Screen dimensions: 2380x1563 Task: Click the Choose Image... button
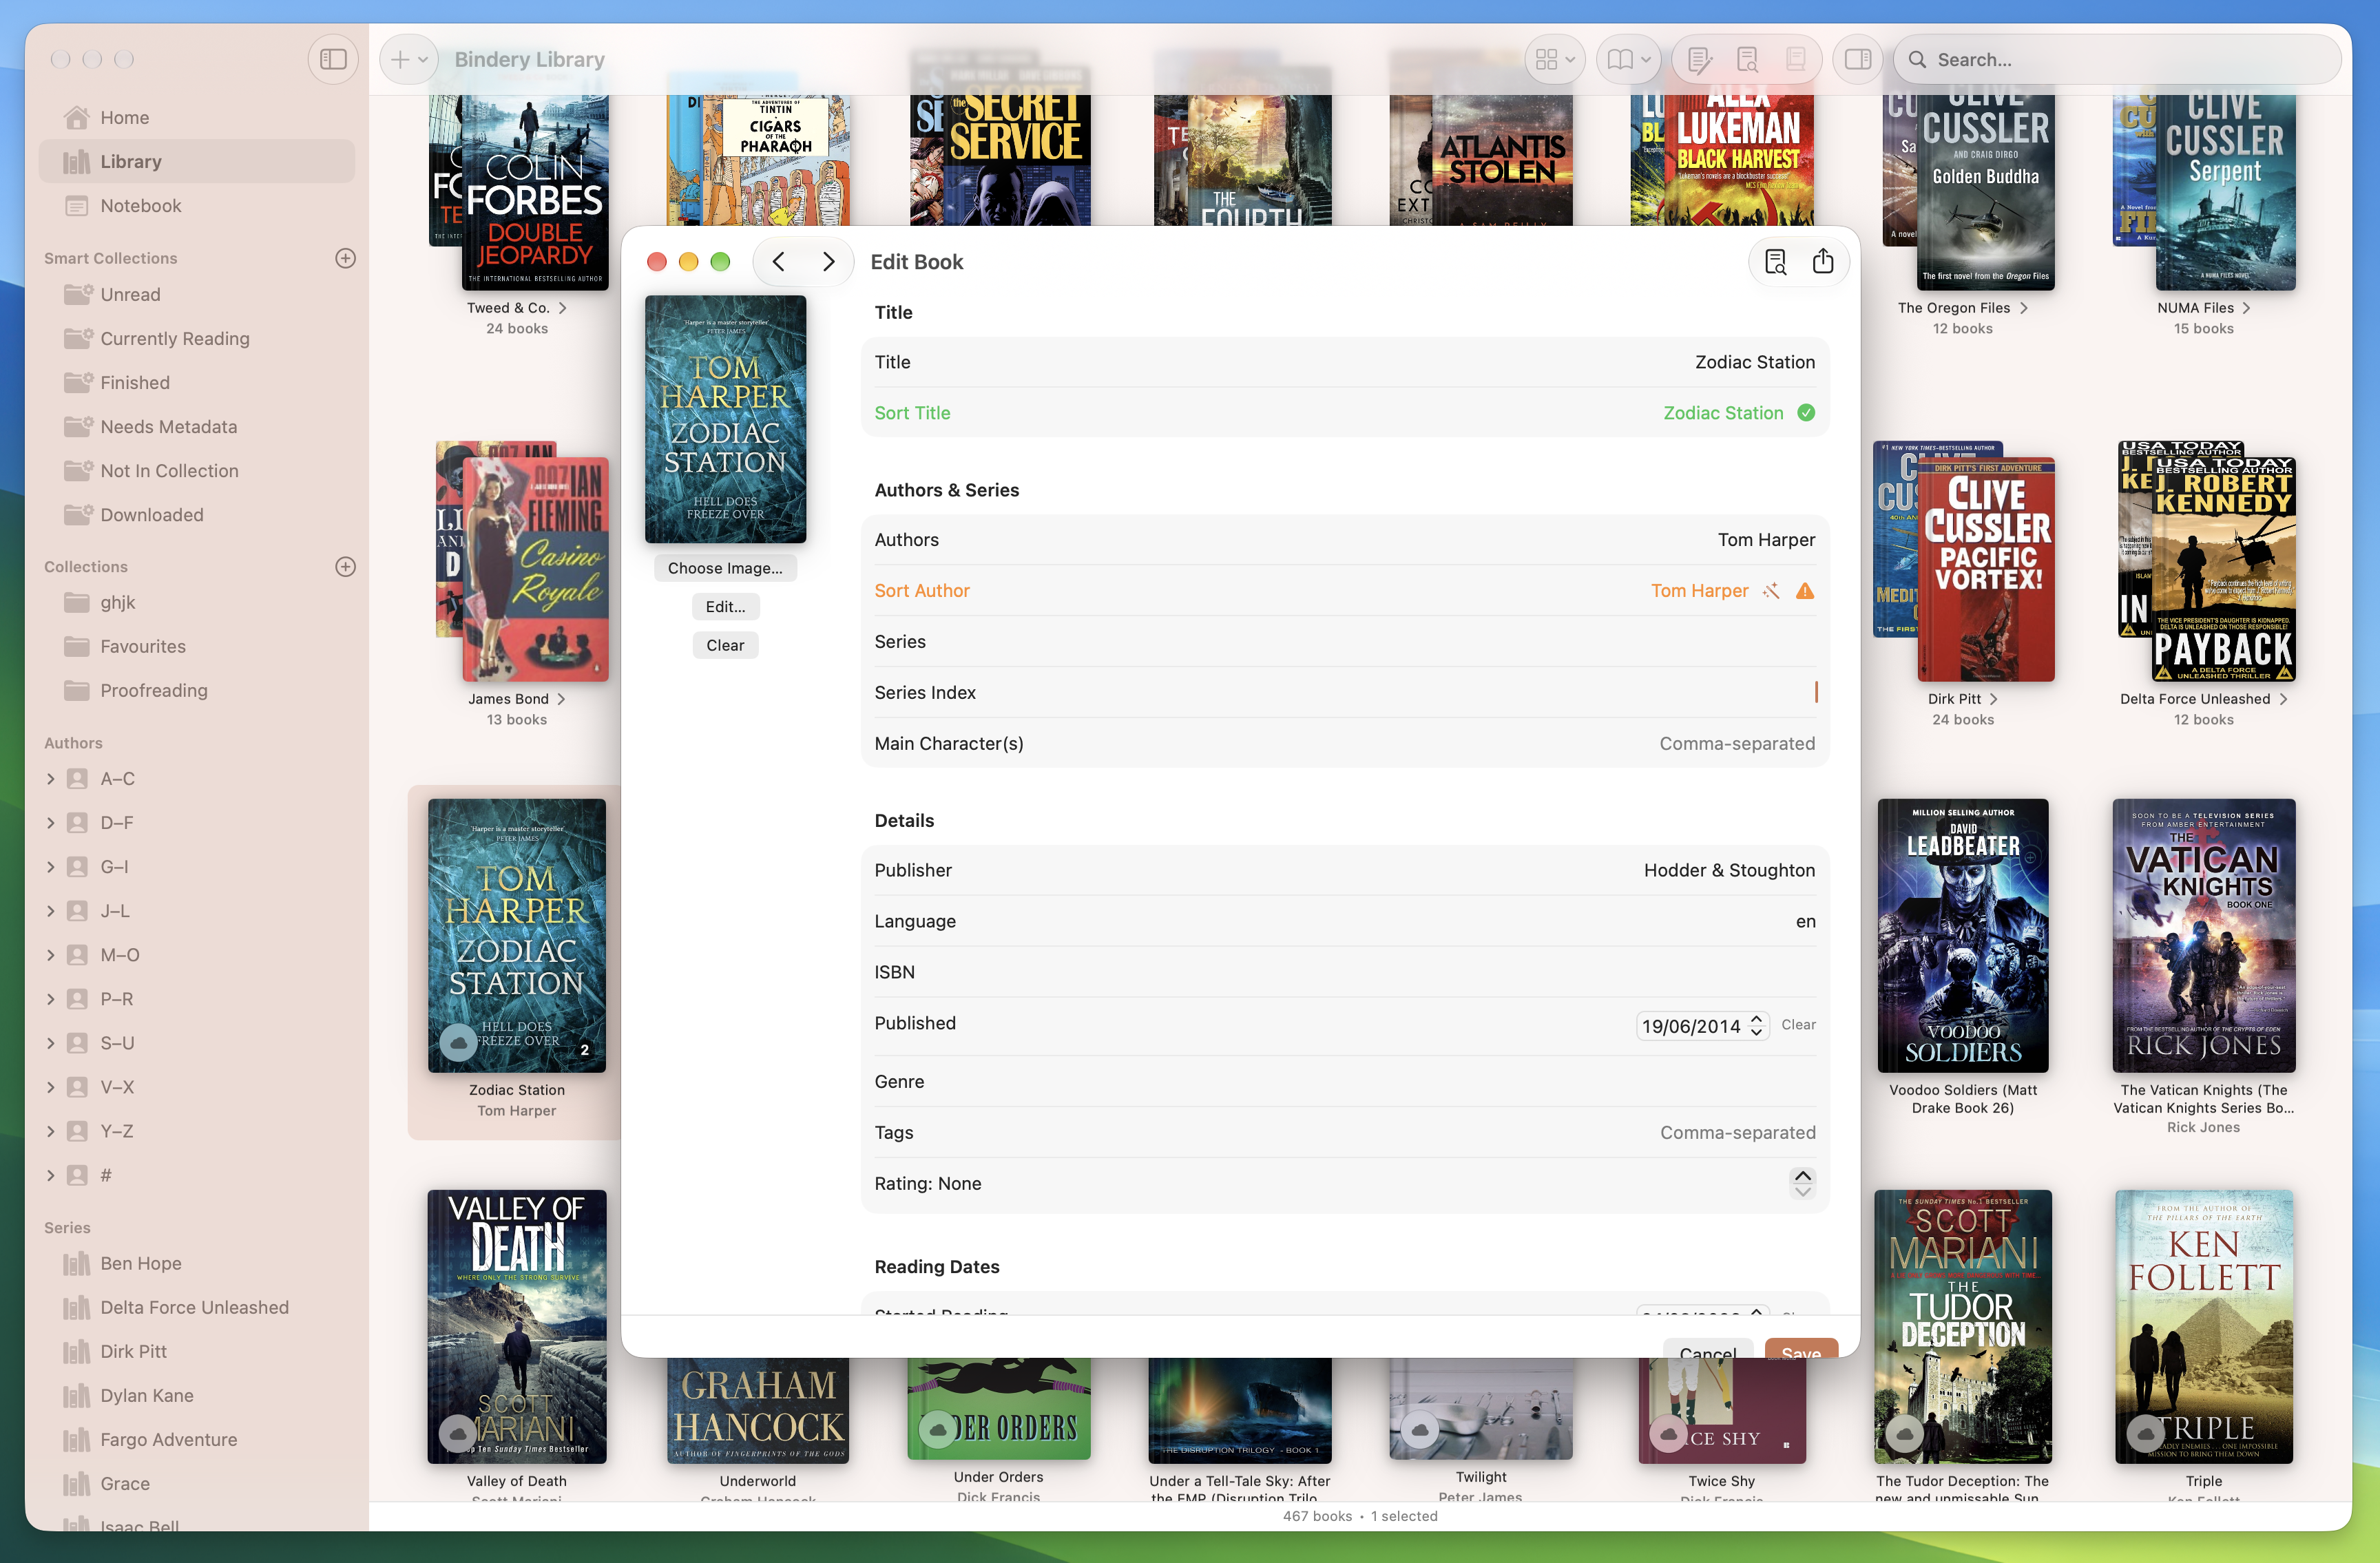pyautogui.click(x=725, y=568)
